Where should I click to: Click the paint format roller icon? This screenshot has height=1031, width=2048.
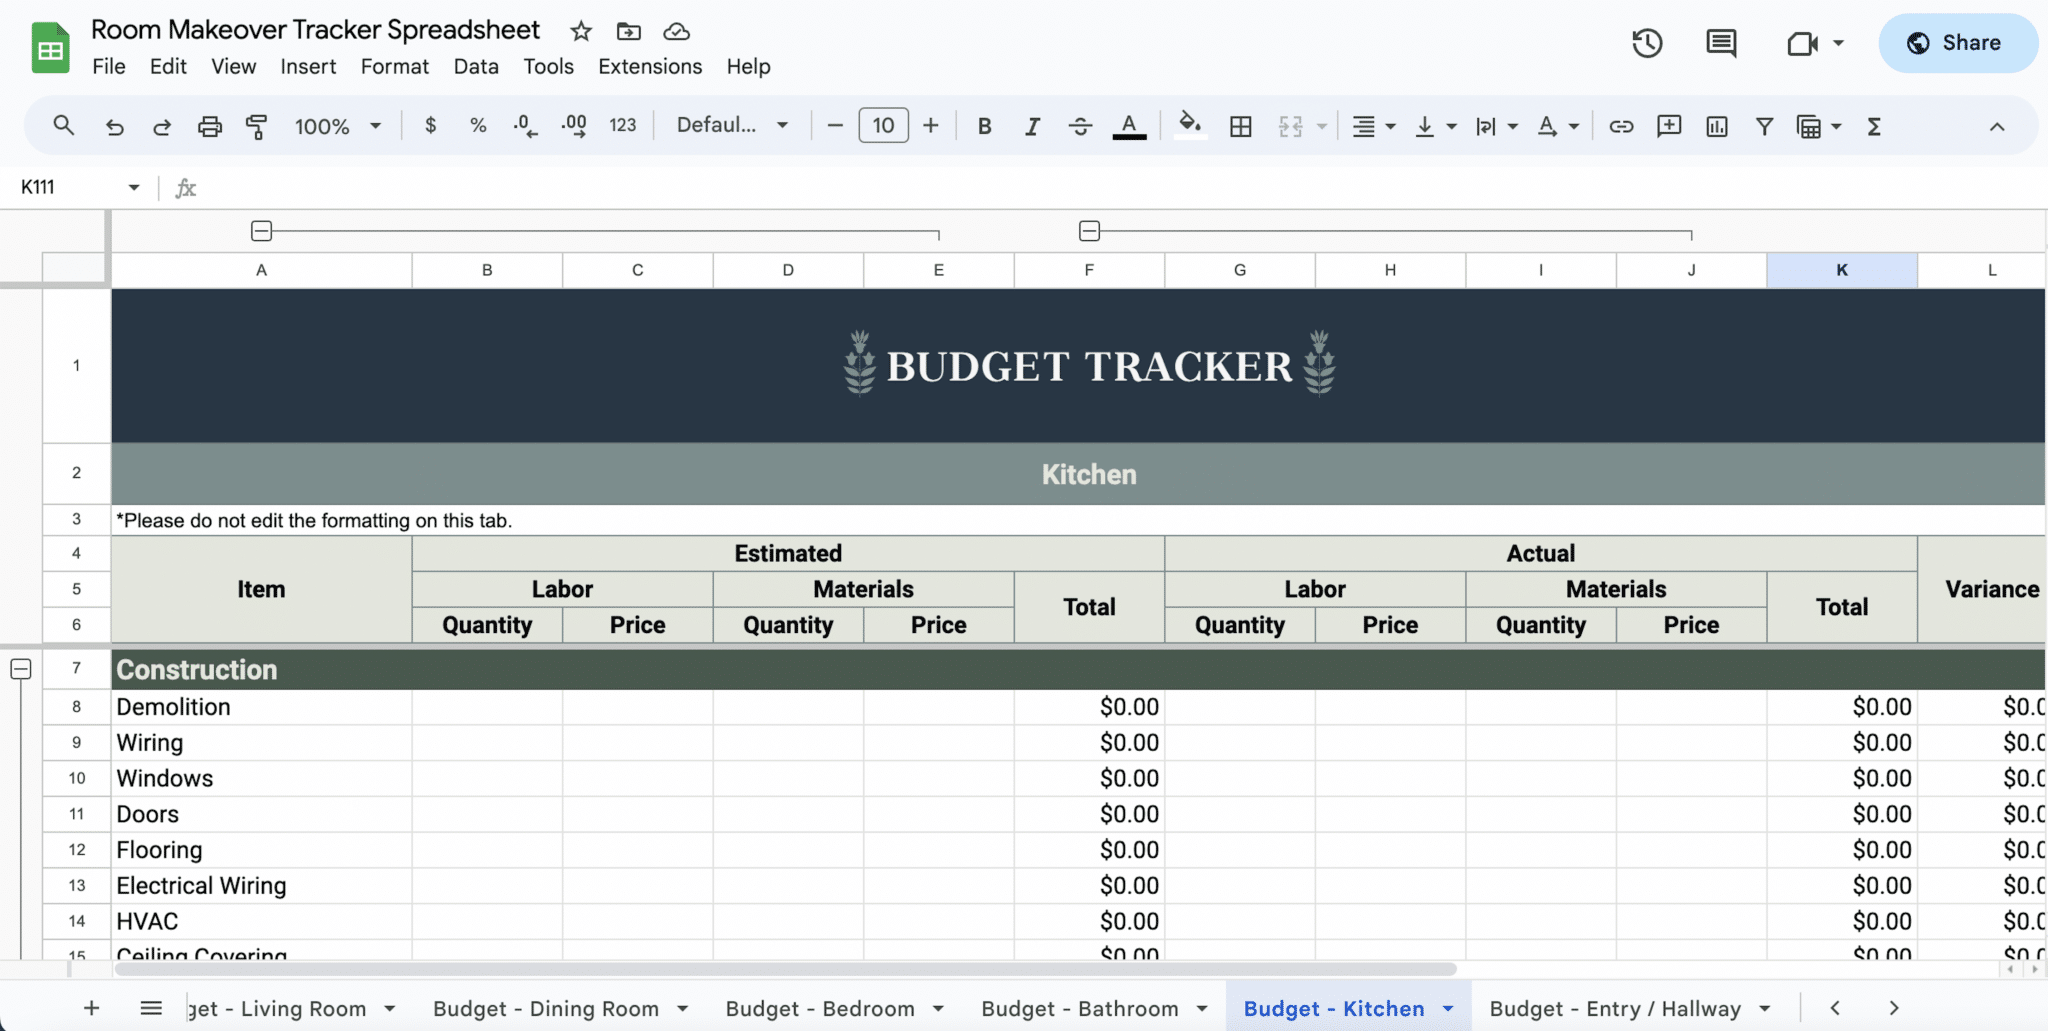click(x=257, y=126)
